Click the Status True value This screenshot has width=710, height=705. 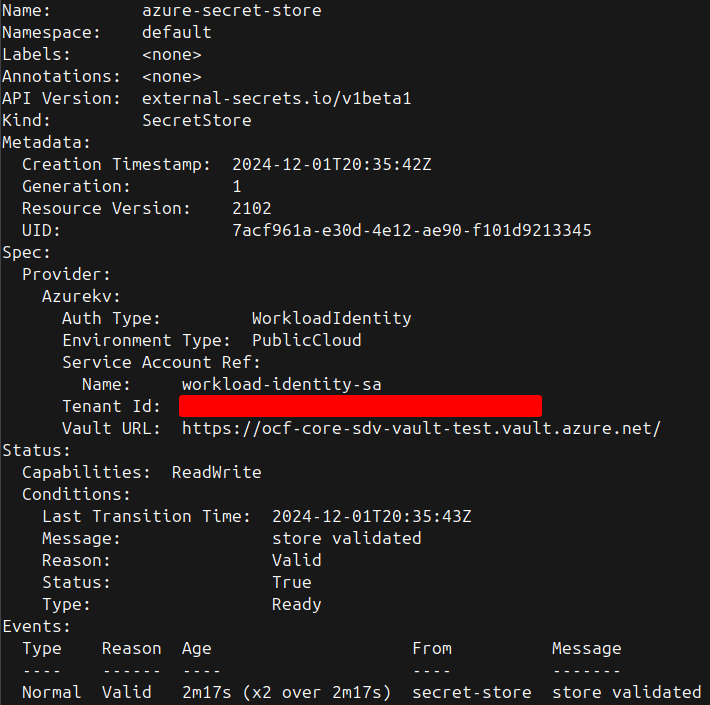pos(291,582)
